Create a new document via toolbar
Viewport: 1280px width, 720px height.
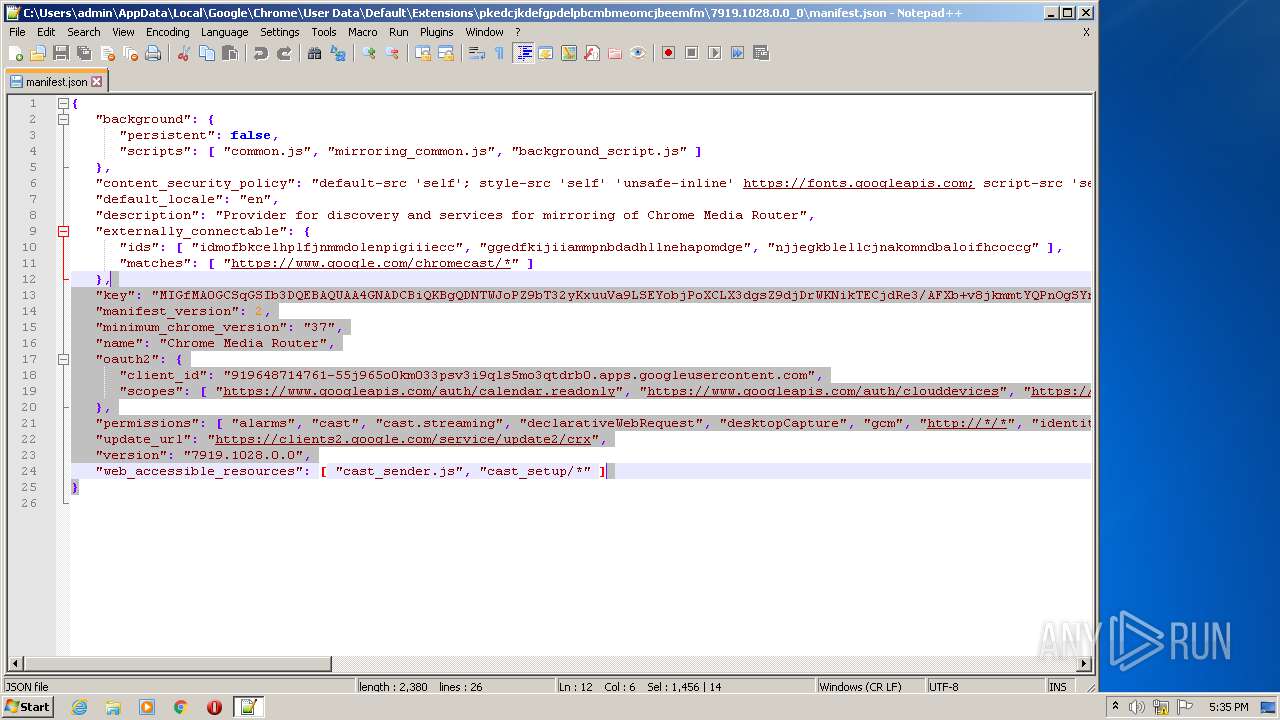tap(16, 53)
